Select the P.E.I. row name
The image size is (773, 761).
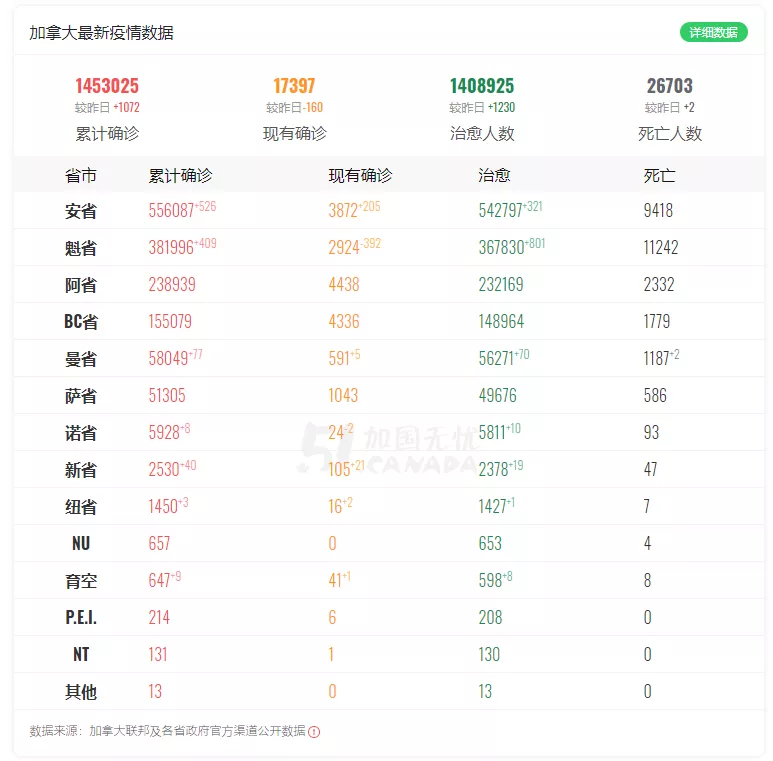(x=81, y=618)
